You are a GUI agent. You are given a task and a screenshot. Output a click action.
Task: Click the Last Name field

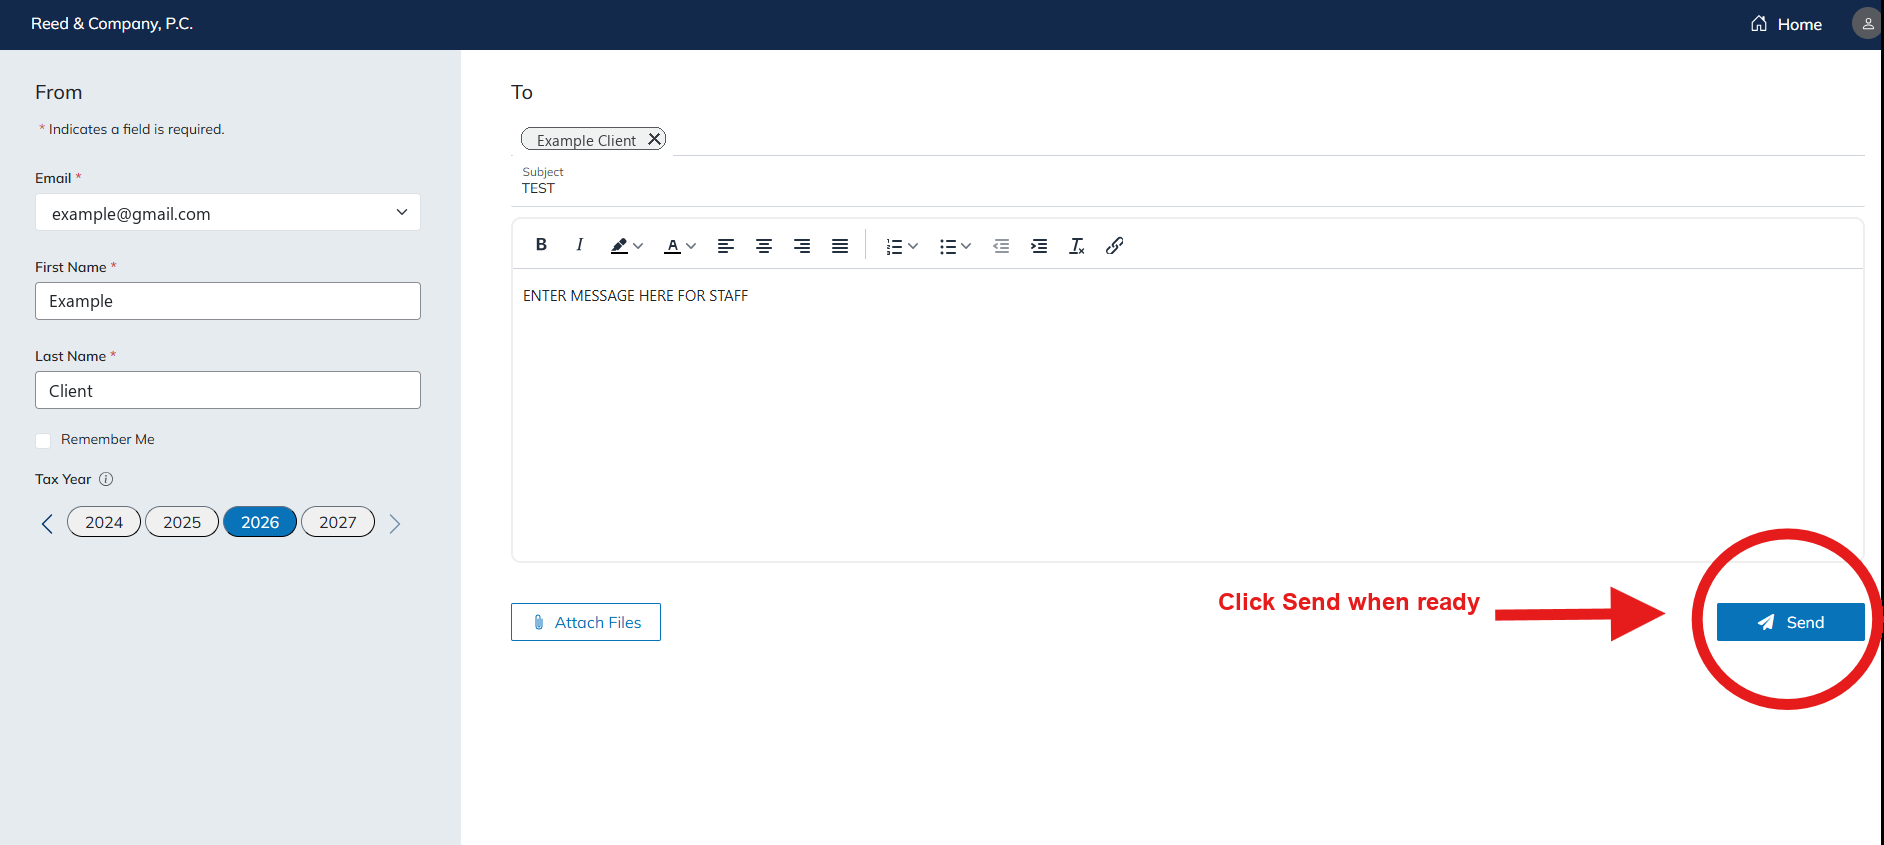228,390
